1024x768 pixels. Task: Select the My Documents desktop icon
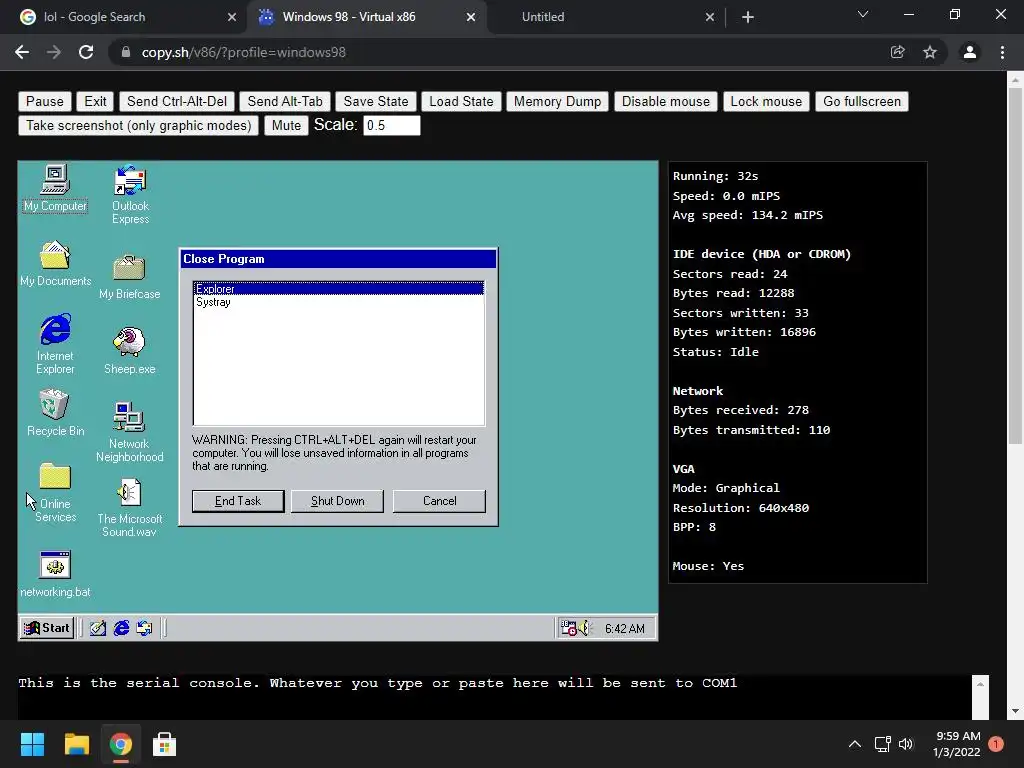click(x=55, y=263)
